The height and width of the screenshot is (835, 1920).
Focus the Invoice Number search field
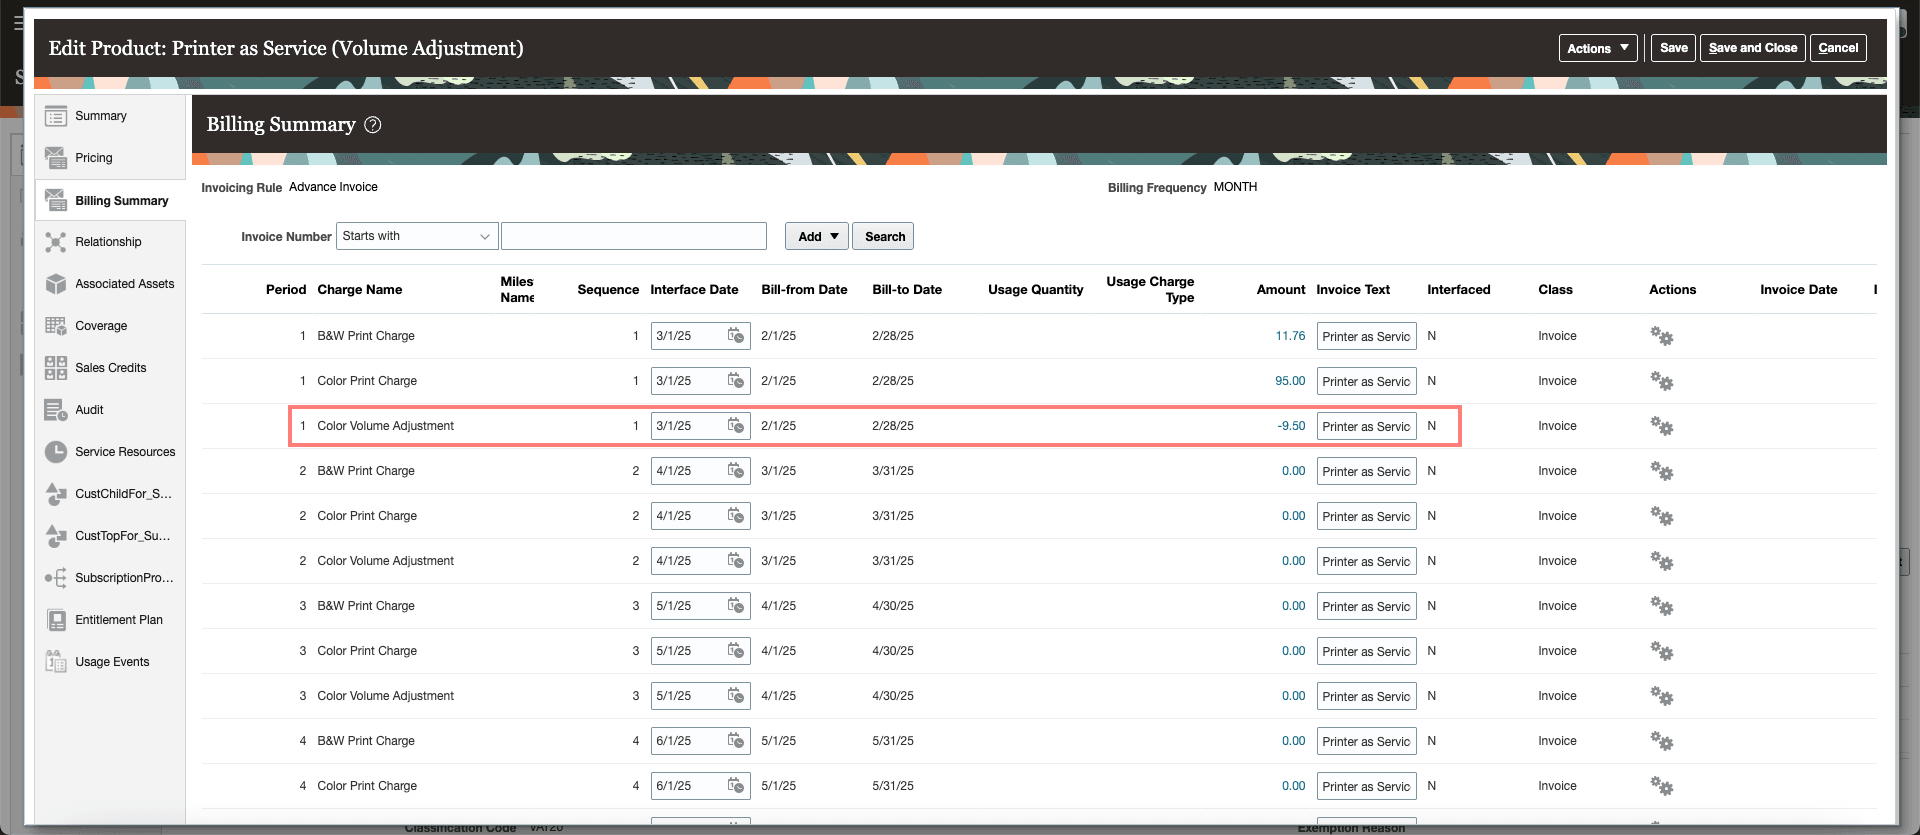[x=634, y=236]
